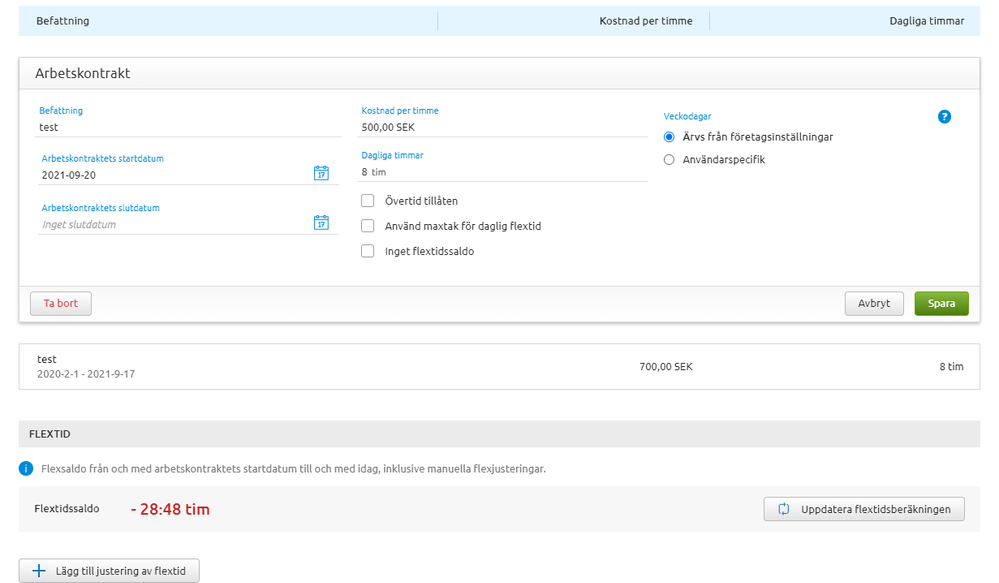Check Använd maxtak för daglig flextid
The image size is (999, 583).
coord(368,226)
